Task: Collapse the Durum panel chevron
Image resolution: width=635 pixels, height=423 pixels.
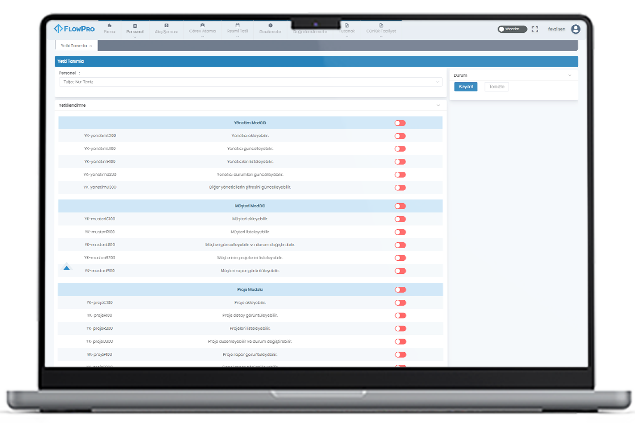Action: pyautogui.click(x=569, y=75)
